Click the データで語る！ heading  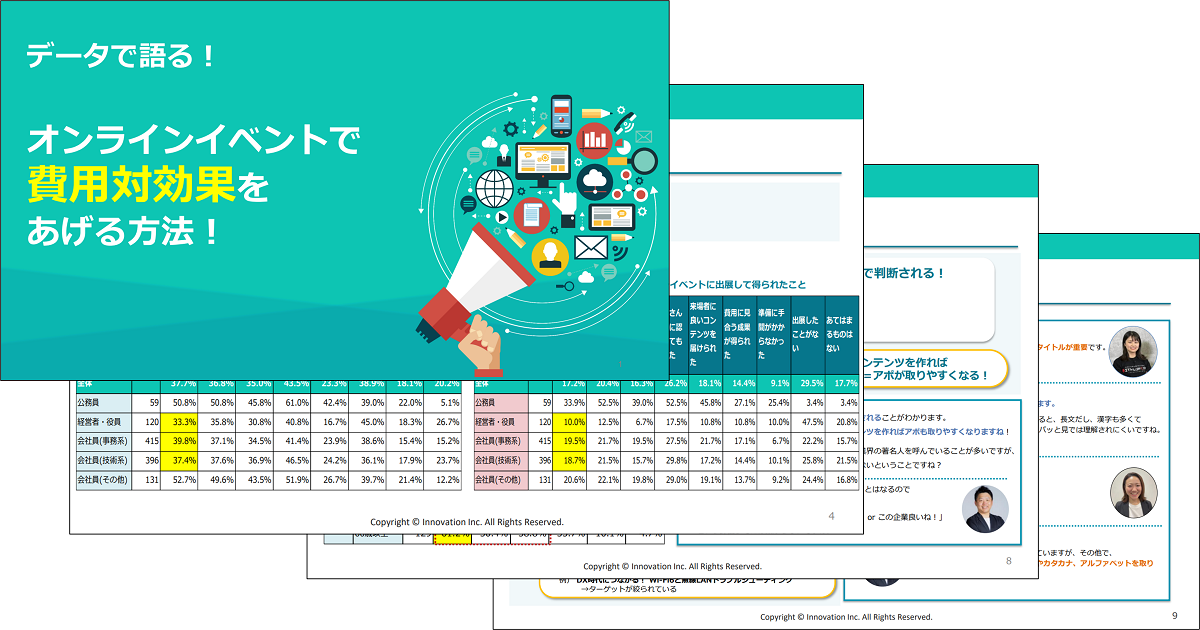121,56
